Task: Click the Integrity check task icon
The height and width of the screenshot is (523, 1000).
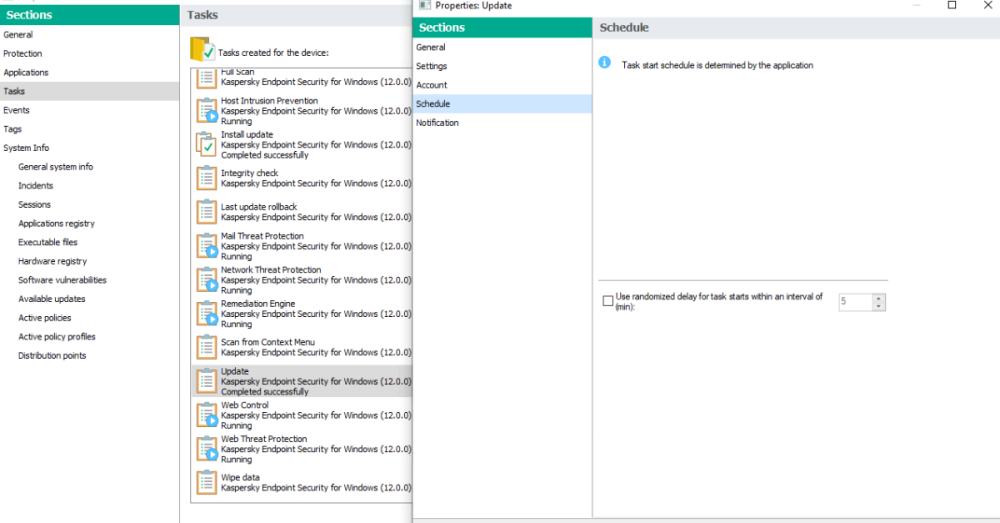Action: 206,178
